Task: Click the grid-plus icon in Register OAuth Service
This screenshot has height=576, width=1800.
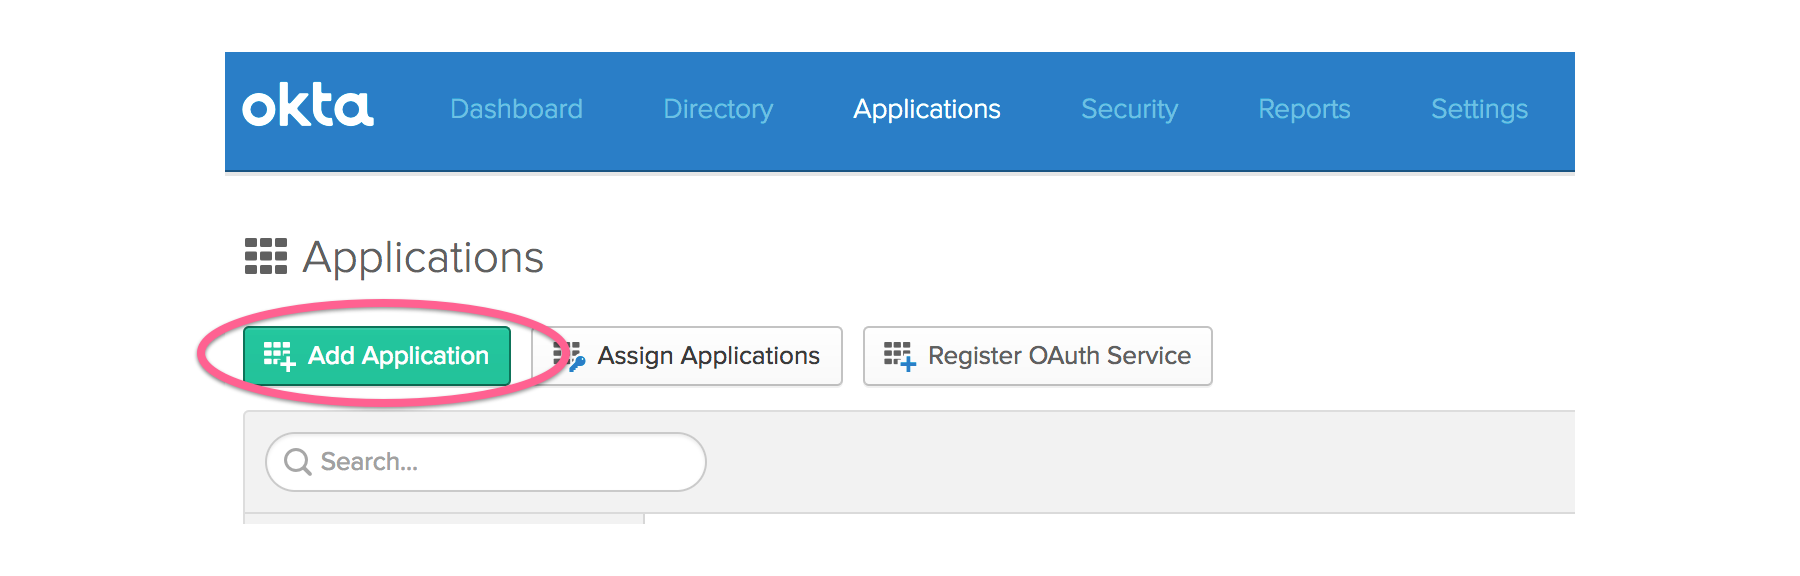Action: [899, 356]
